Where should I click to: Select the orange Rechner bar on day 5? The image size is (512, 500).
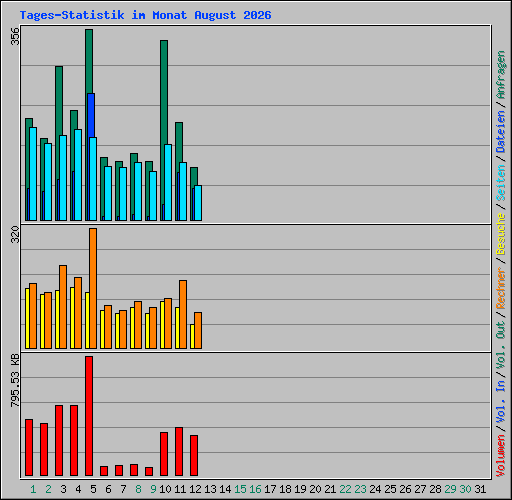pyautogui.click(x=93, y=289)
